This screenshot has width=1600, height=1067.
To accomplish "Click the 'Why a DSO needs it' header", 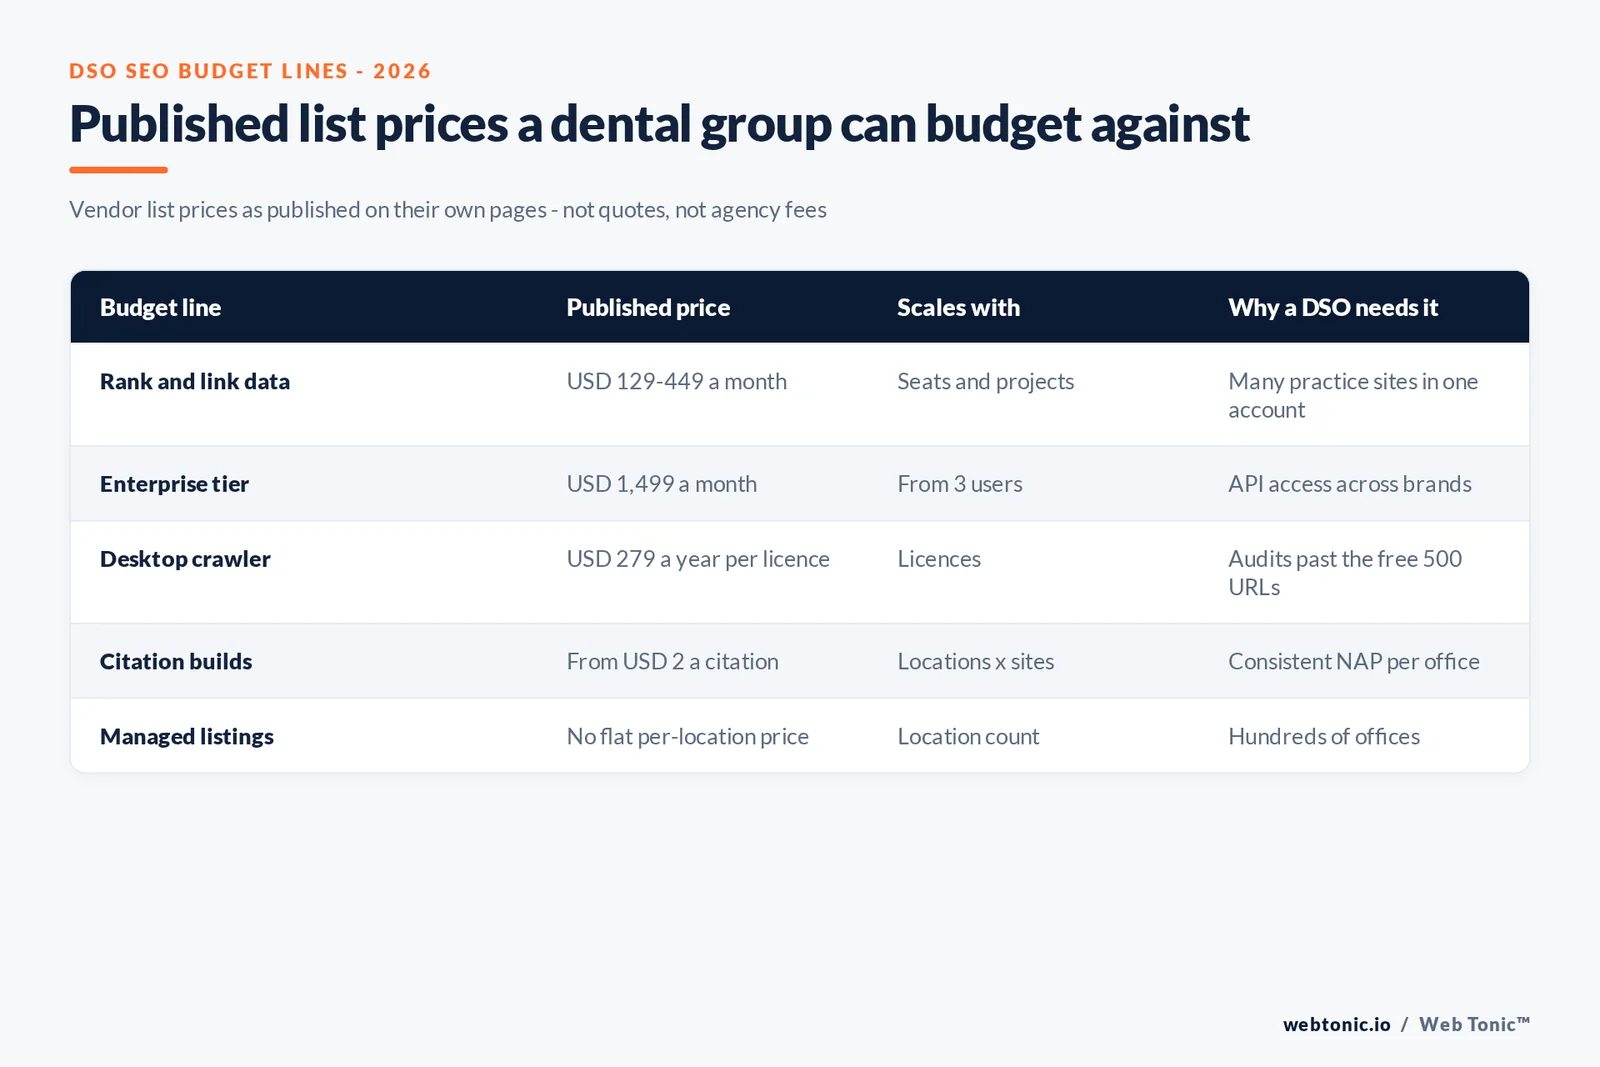I will coord(1333,308).
